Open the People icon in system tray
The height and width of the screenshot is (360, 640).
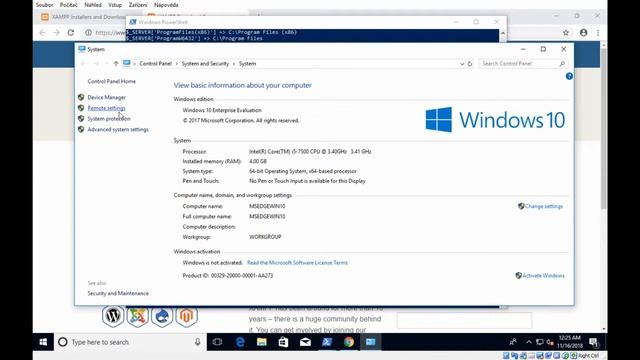(513, 342)
